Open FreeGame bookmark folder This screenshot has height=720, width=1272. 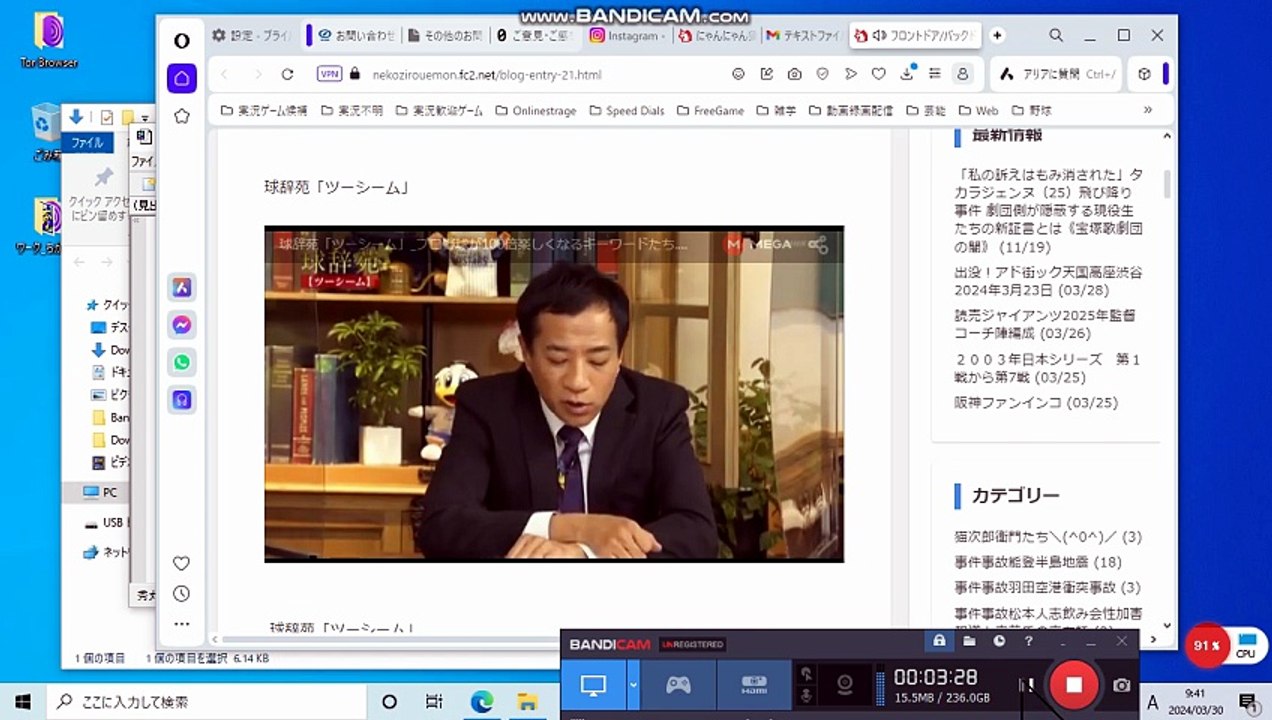click(x=711, y=111)
